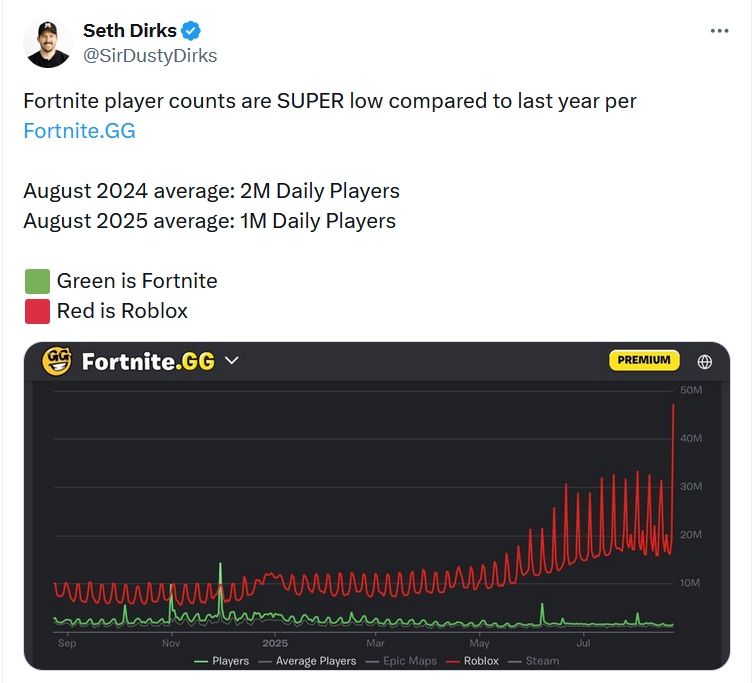Enable the Steam legend series
The height and width of the screenshot is (683, 756).
534,661
